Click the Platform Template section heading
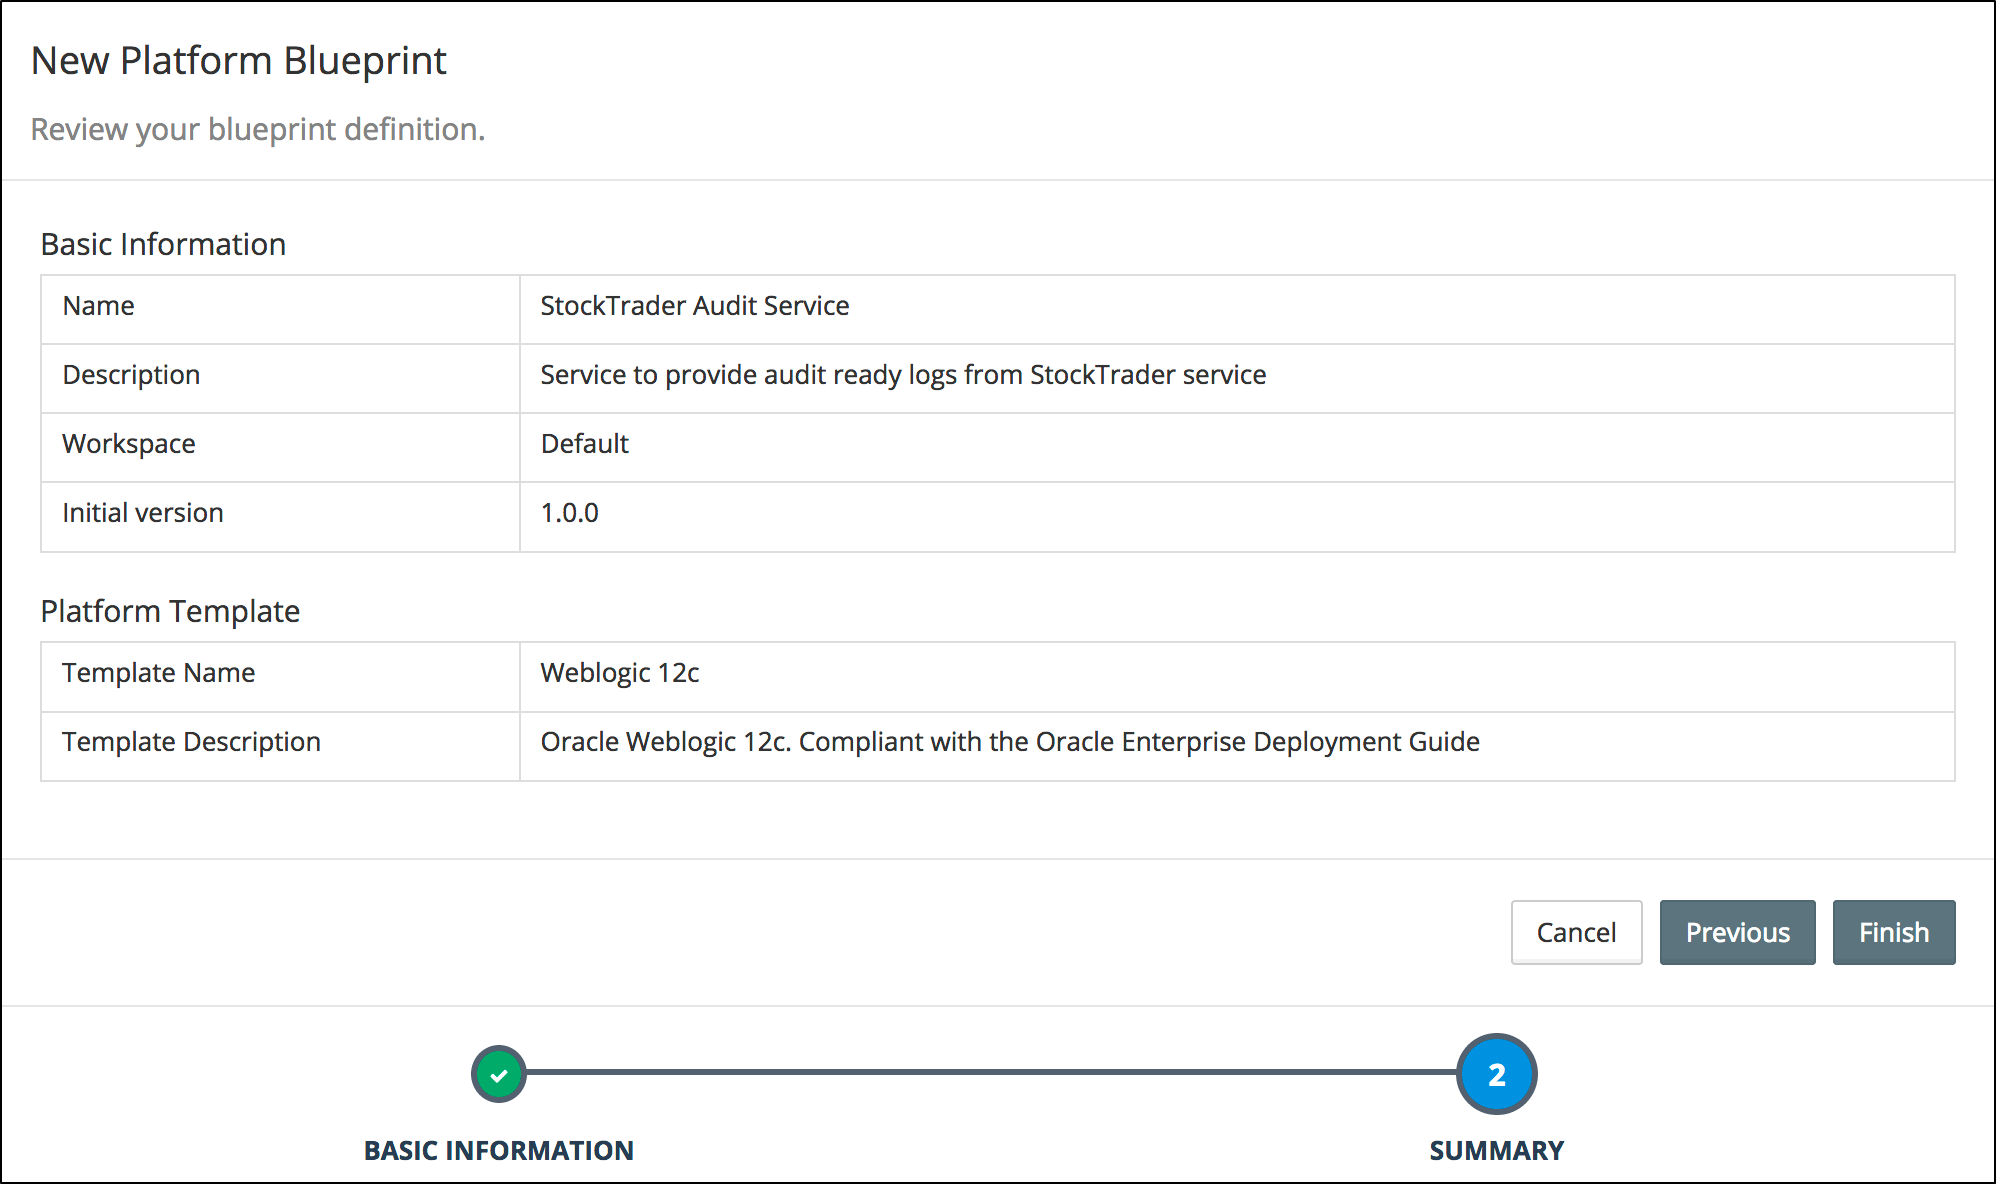The width and height of the screenshot is (1996, 1184). pyautogui.click(x=170, y=611)
